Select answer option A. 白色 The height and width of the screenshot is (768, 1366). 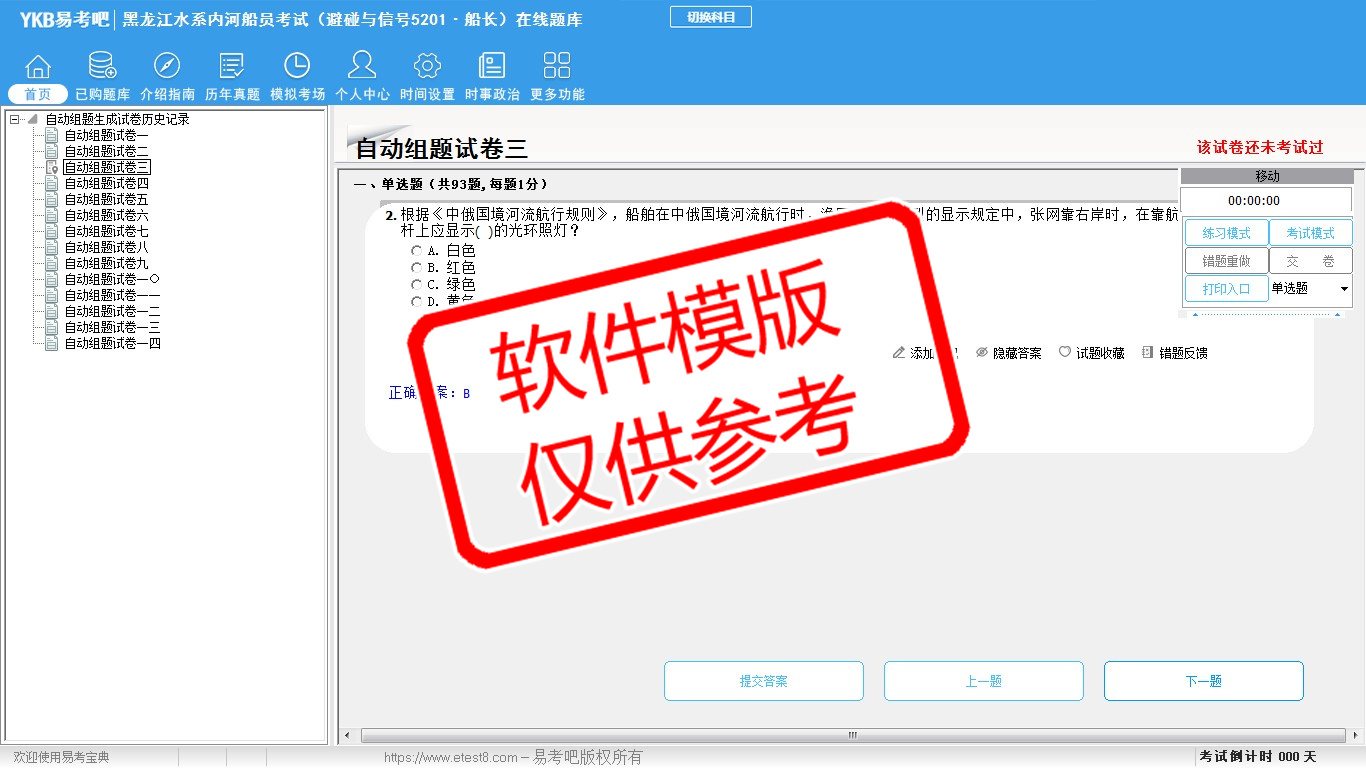(x=417, y=251)
